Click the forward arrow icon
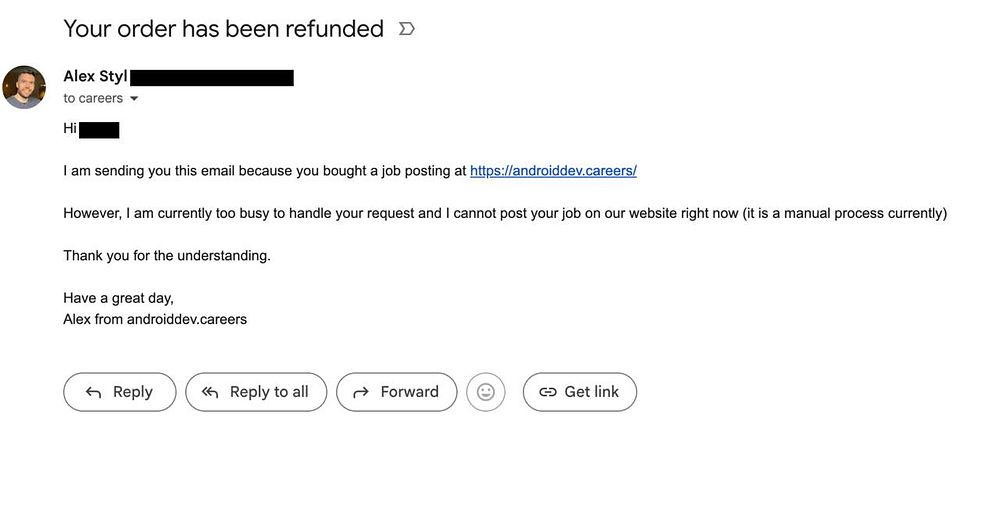This screenshot has height=512, width=1000. pos(361,392)
